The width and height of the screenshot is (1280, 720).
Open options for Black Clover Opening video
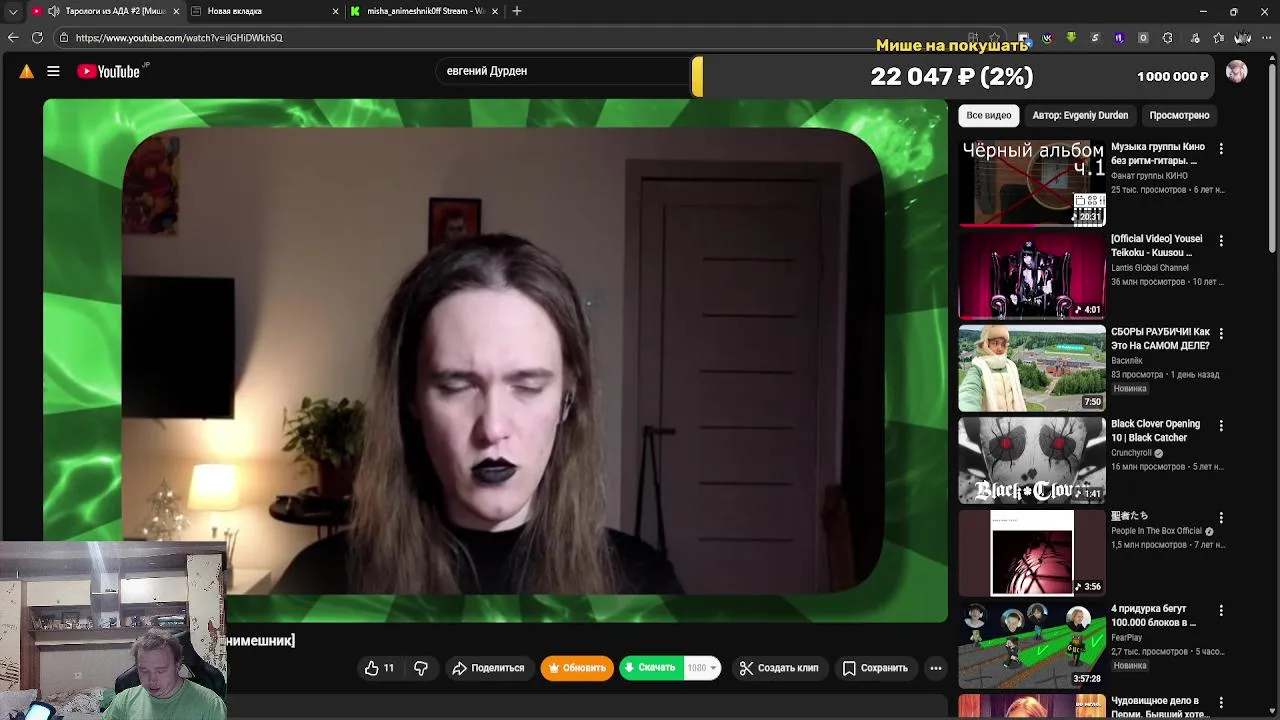pos(1221,425)
